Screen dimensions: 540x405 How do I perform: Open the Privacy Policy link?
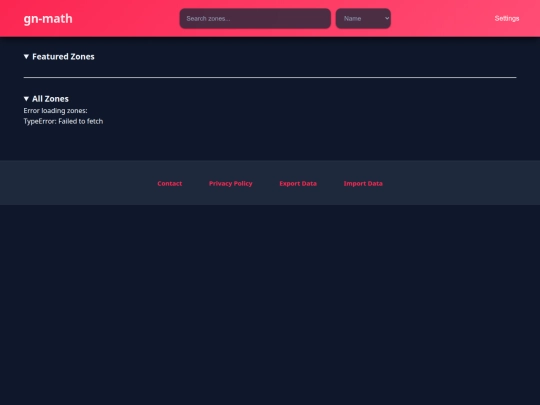230,184
